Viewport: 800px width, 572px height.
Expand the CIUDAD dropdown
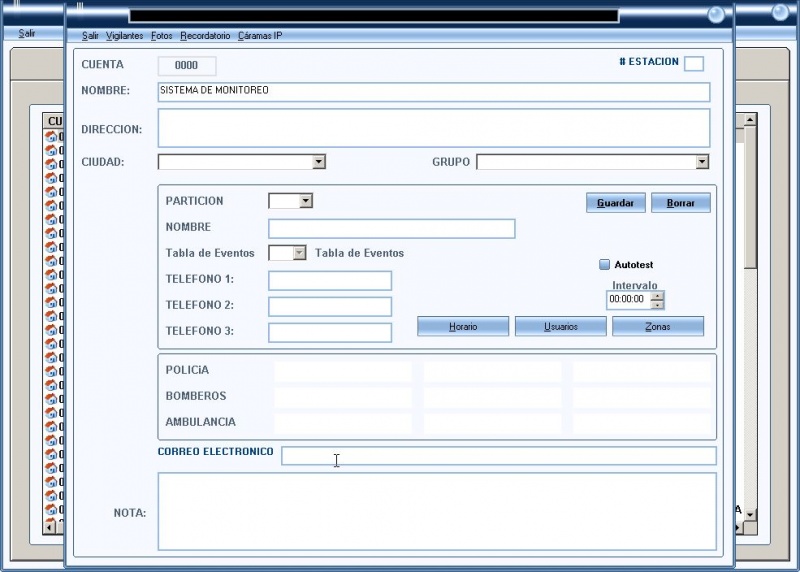[x=319, y=162]
